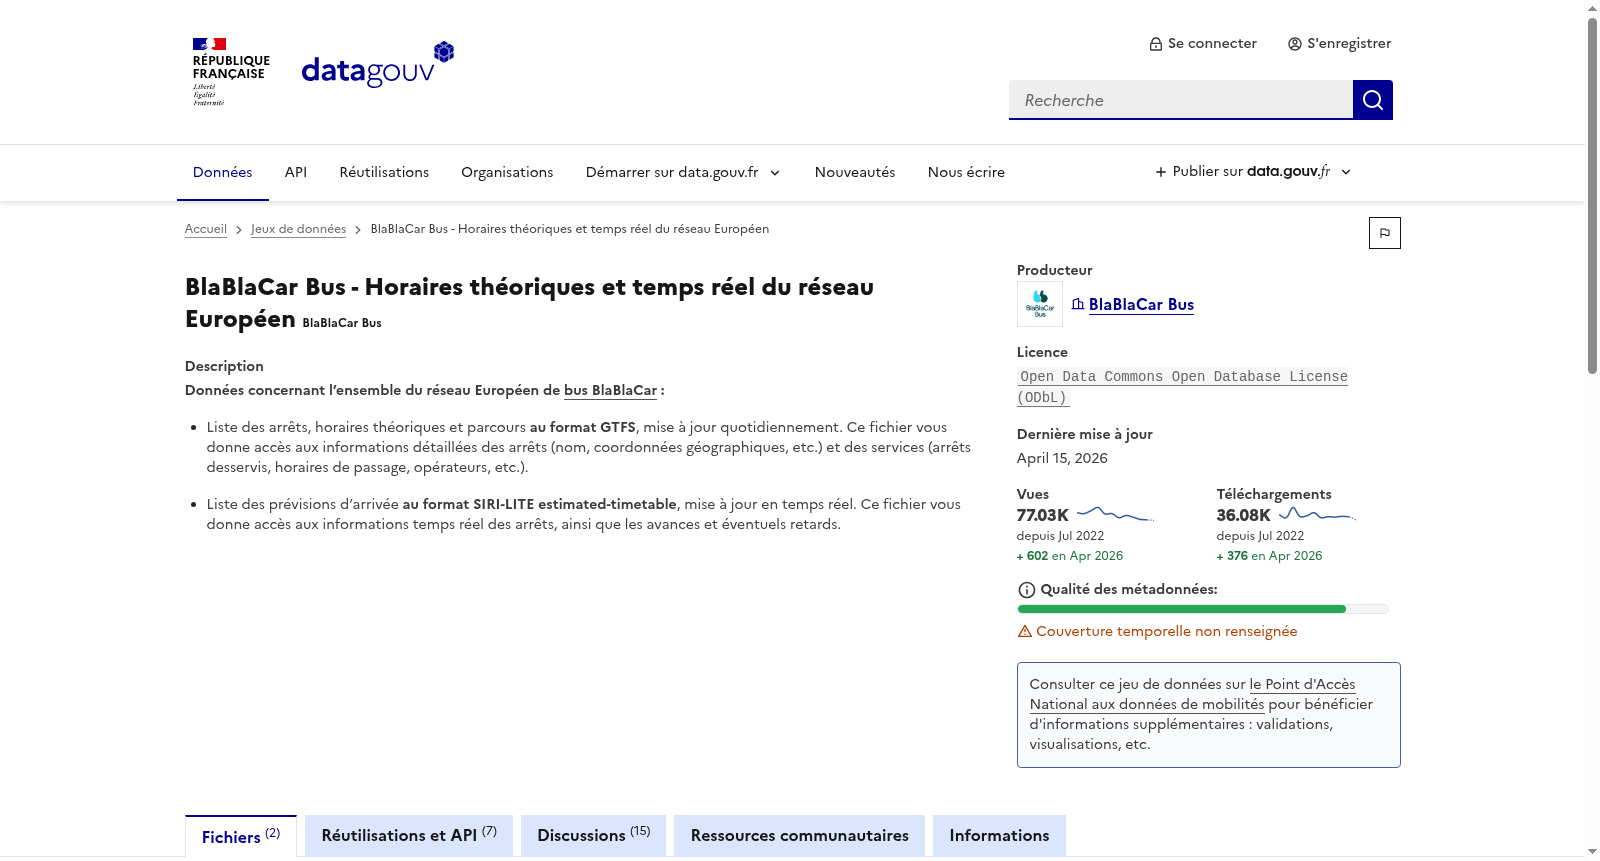Click the Téléchargements sparkline chart

(x=1317, y=515)
